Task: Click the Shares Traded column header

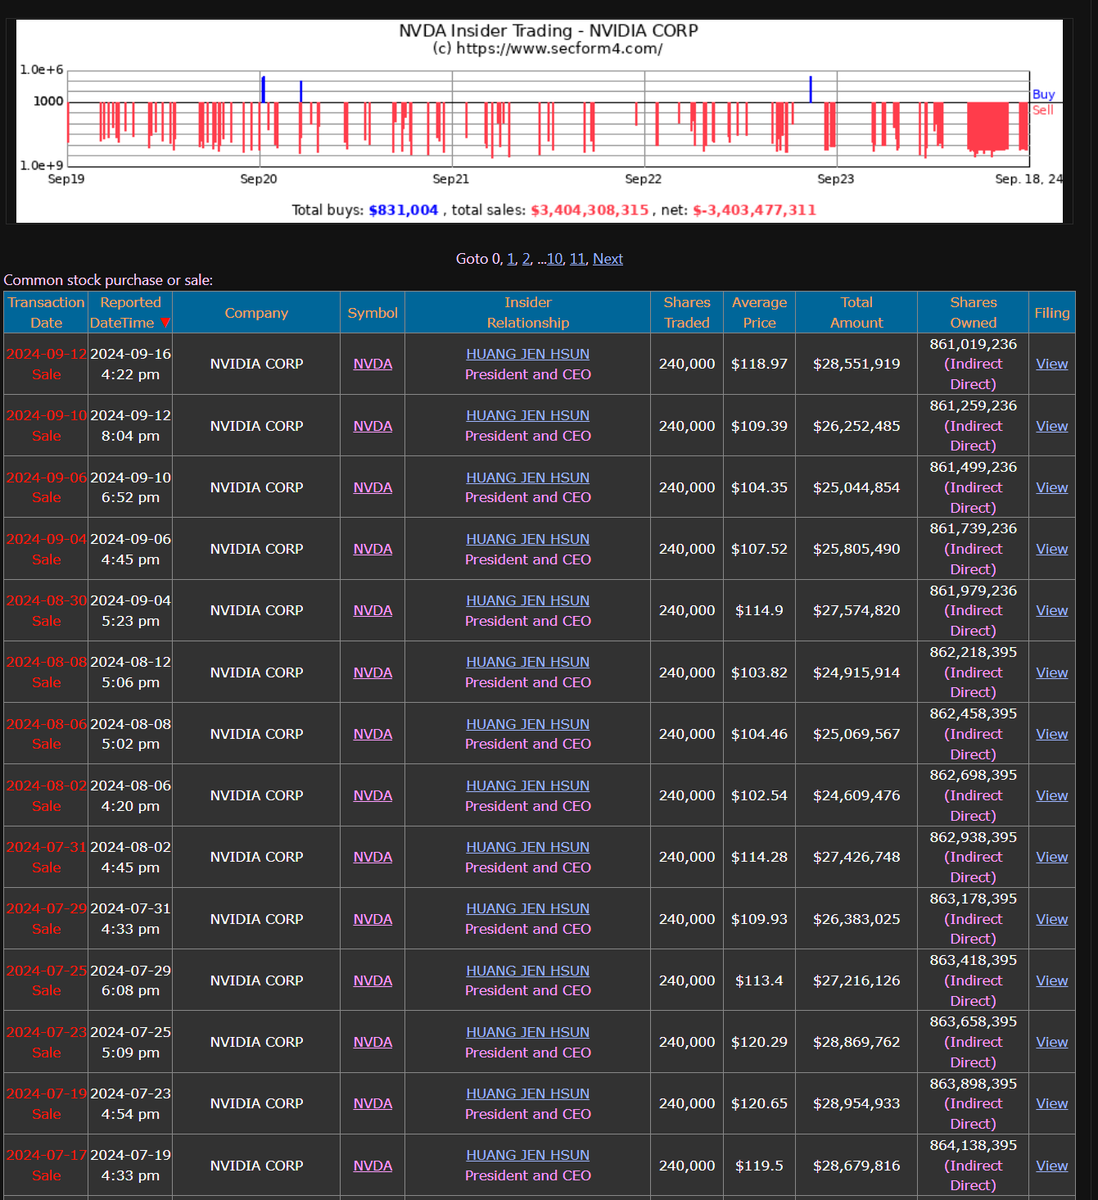Action: (x=687, y=313)
